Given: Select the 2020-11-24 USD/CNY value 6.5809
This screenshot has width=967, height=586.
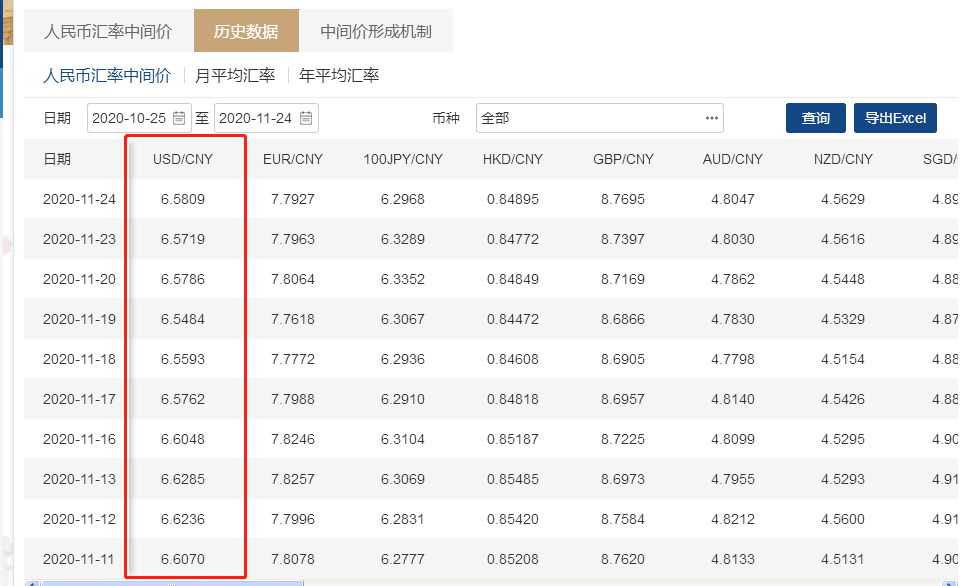Looking at the screenshot, I should [x=183, y=199].
